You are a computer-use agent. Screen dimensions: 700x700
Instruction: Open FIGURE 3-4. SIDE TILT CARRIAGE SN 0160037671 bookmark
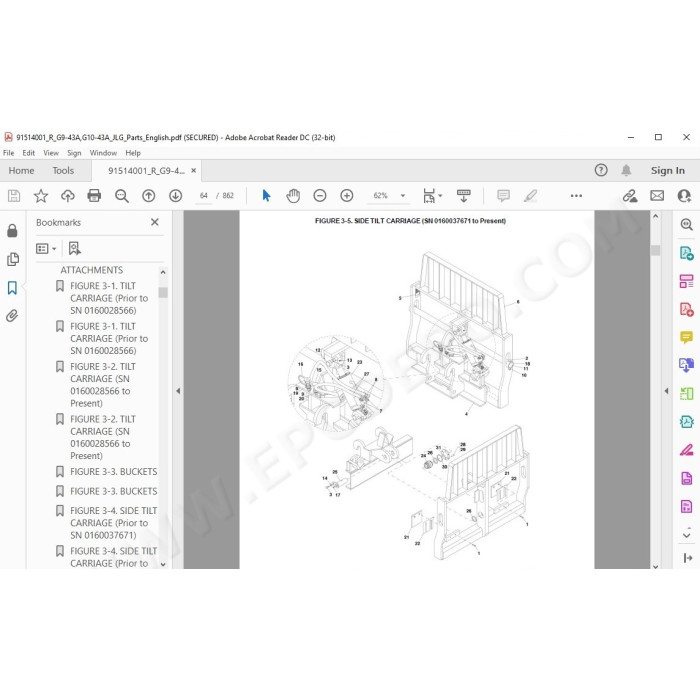[x=113, y=522]
